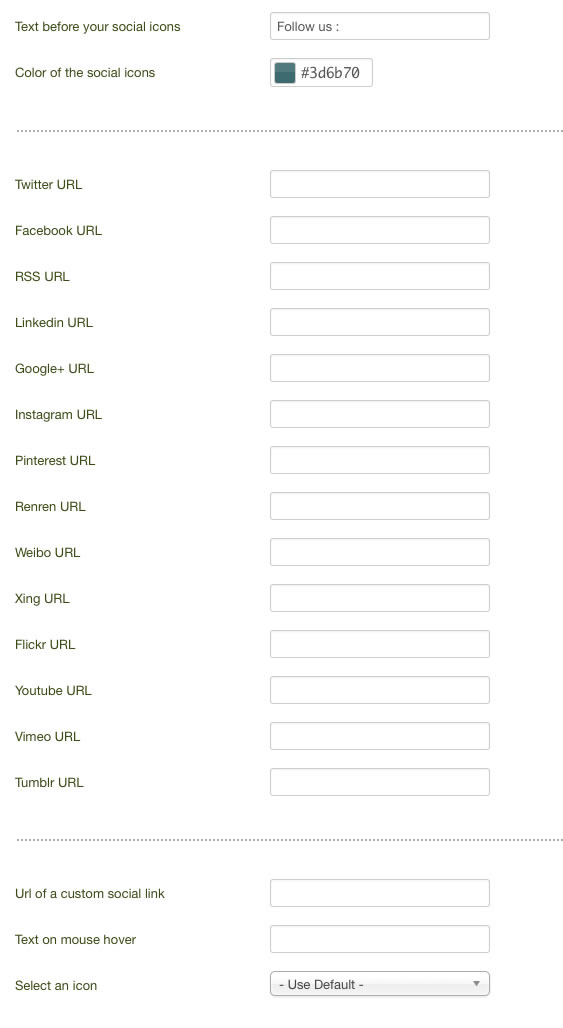Click the Renren URL input
The image size is (563, 1028).
pos(379,506)
